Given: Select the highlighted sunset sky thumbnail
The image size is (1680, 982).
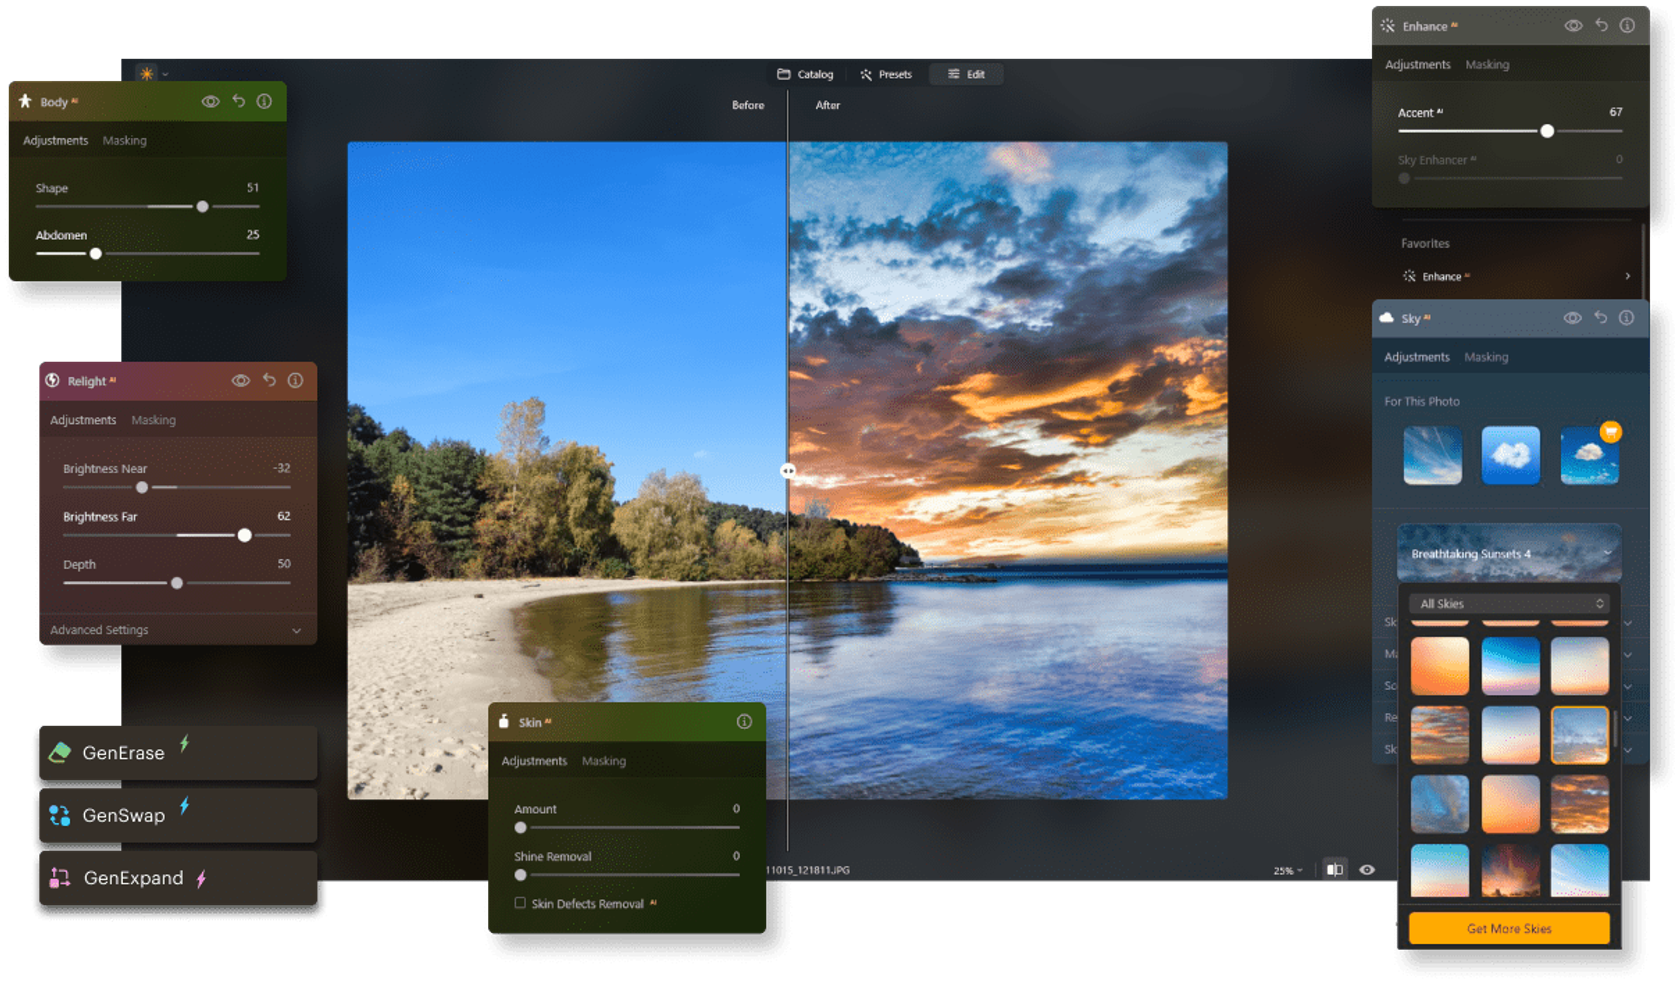Looking at the screenshot, I should click(1580, 735).
